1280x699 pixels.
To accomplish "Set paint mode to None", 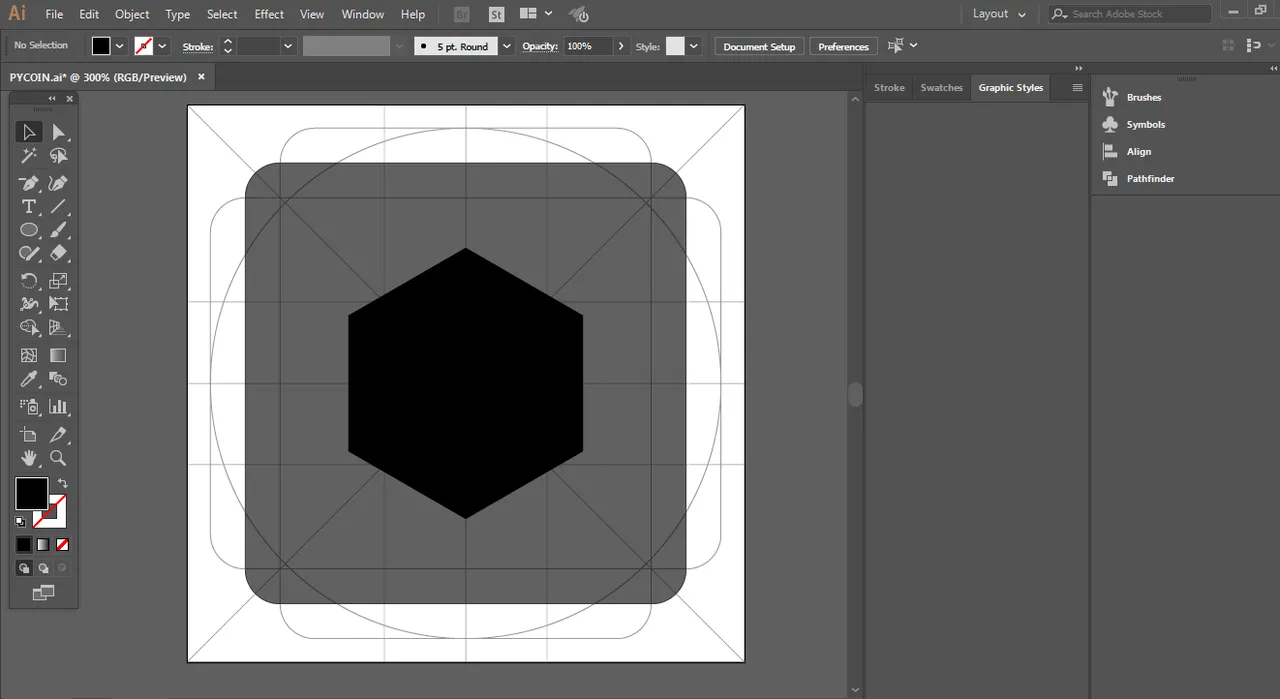I will point(62,545).
